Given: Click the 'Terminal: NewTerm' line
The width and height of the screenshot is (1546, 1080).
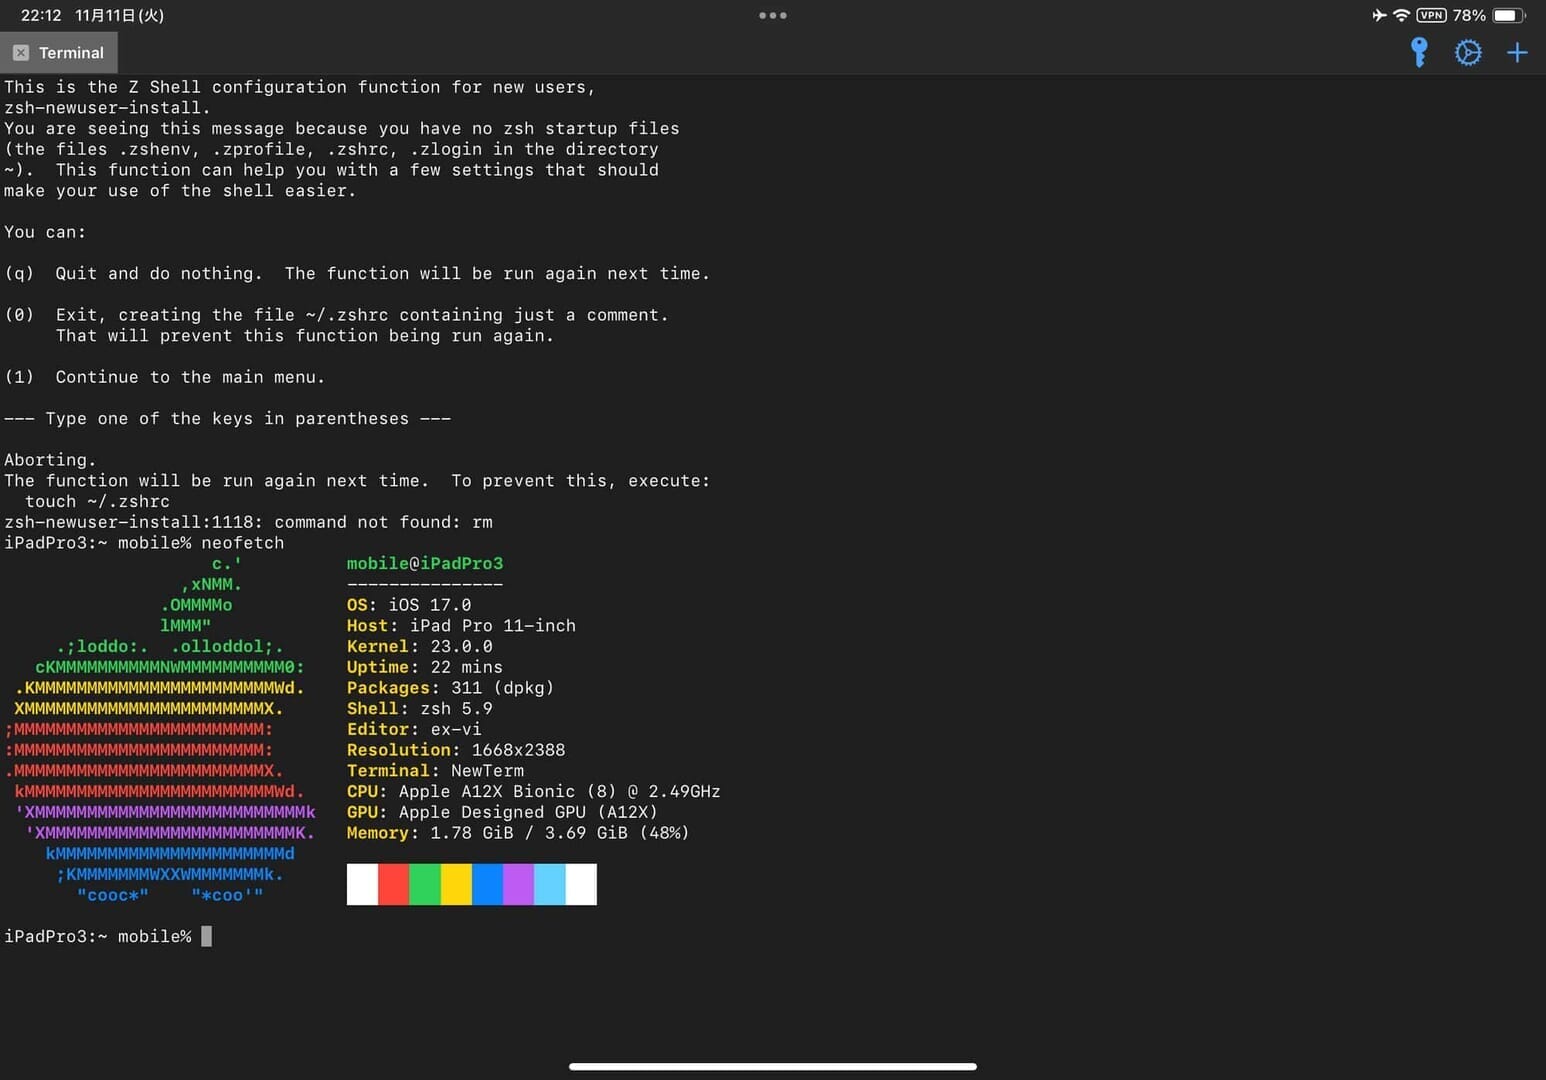Looking at the screenshot, I should (x=435, y=771).
